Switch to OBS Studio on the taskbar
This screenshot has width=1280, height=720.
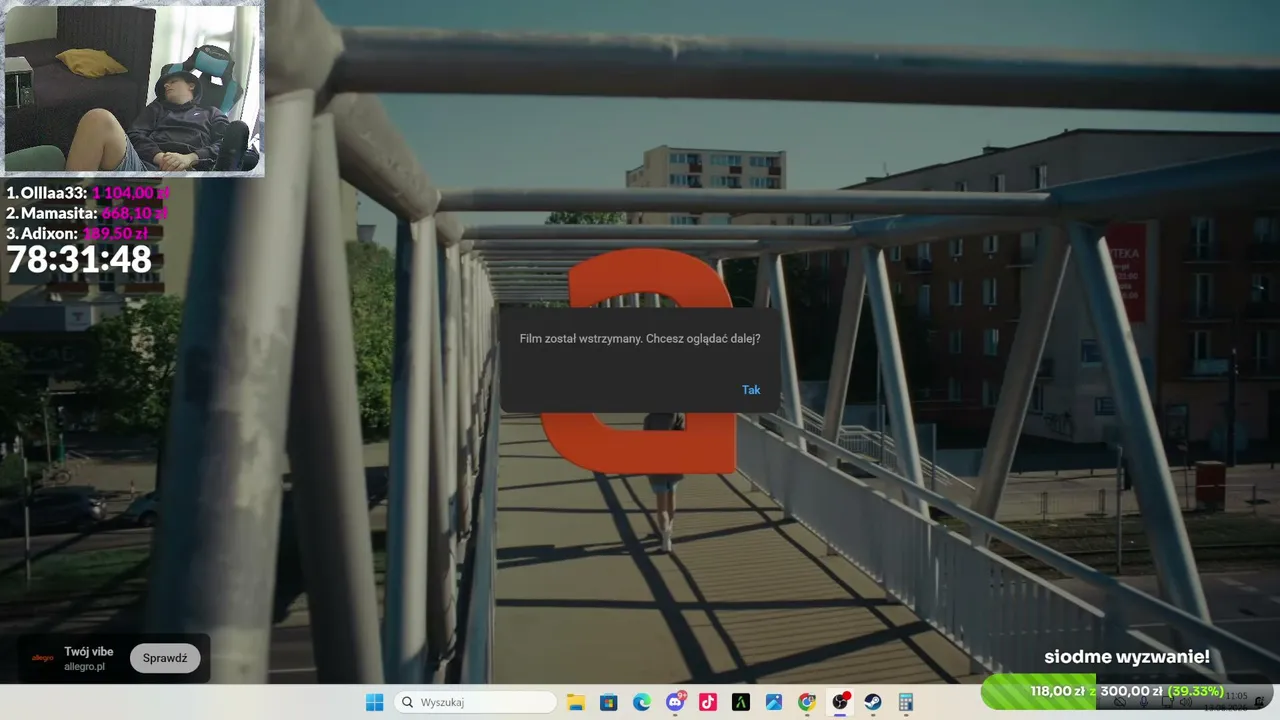point(840,702)
